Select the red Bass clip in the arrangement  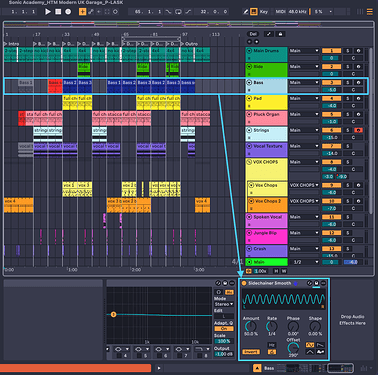[55, 86]
